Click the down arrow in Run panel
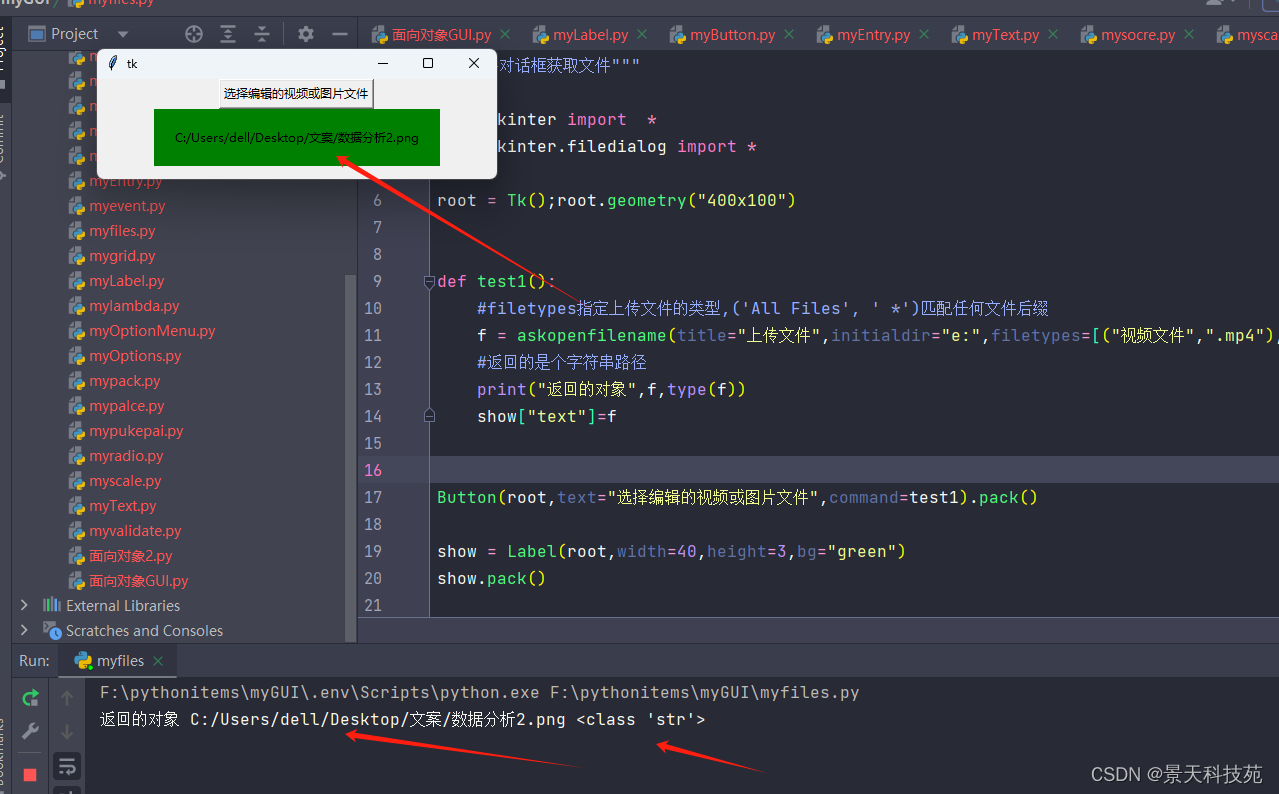 point(67,731)
